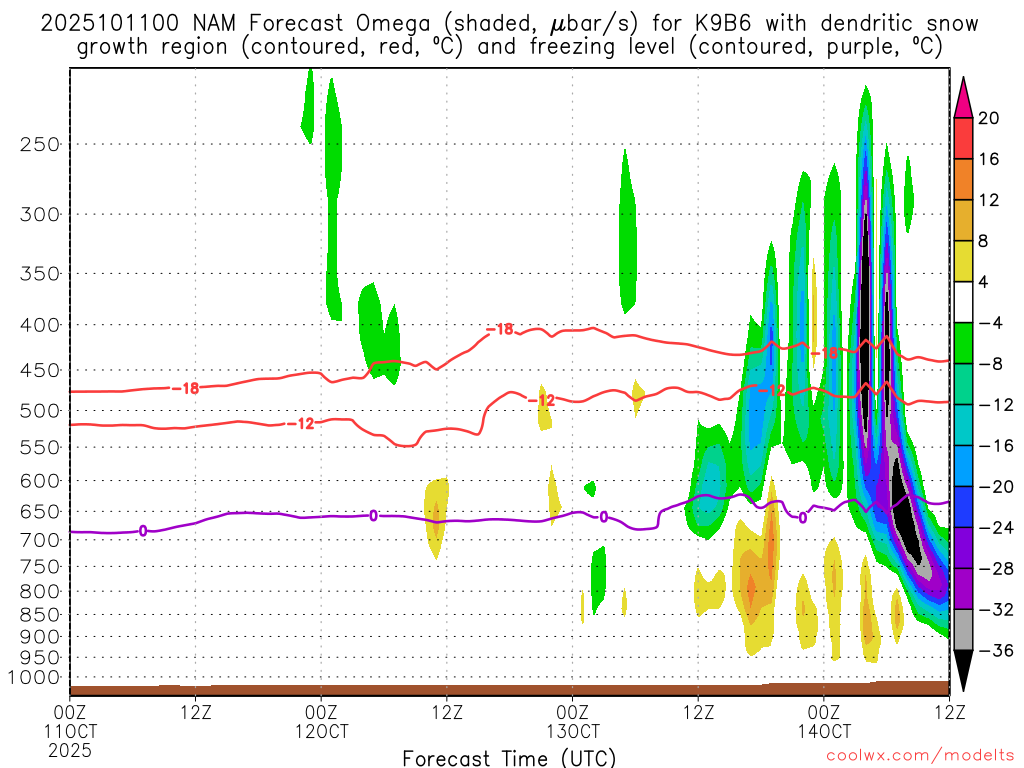Click the pink top arrow of colorbar
Viewport: 1024px width, 768px height.
click(x=963, y=97)
